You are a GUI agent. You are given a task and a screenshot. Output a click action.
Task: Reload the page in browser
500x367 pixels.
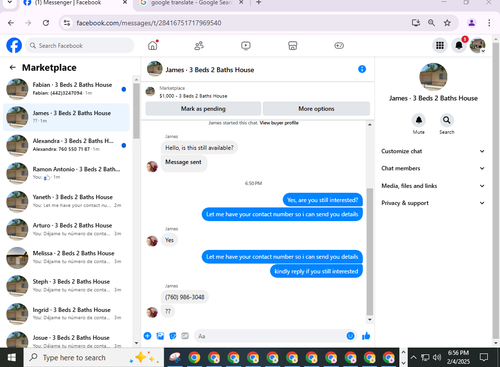(x=46, y=23)
